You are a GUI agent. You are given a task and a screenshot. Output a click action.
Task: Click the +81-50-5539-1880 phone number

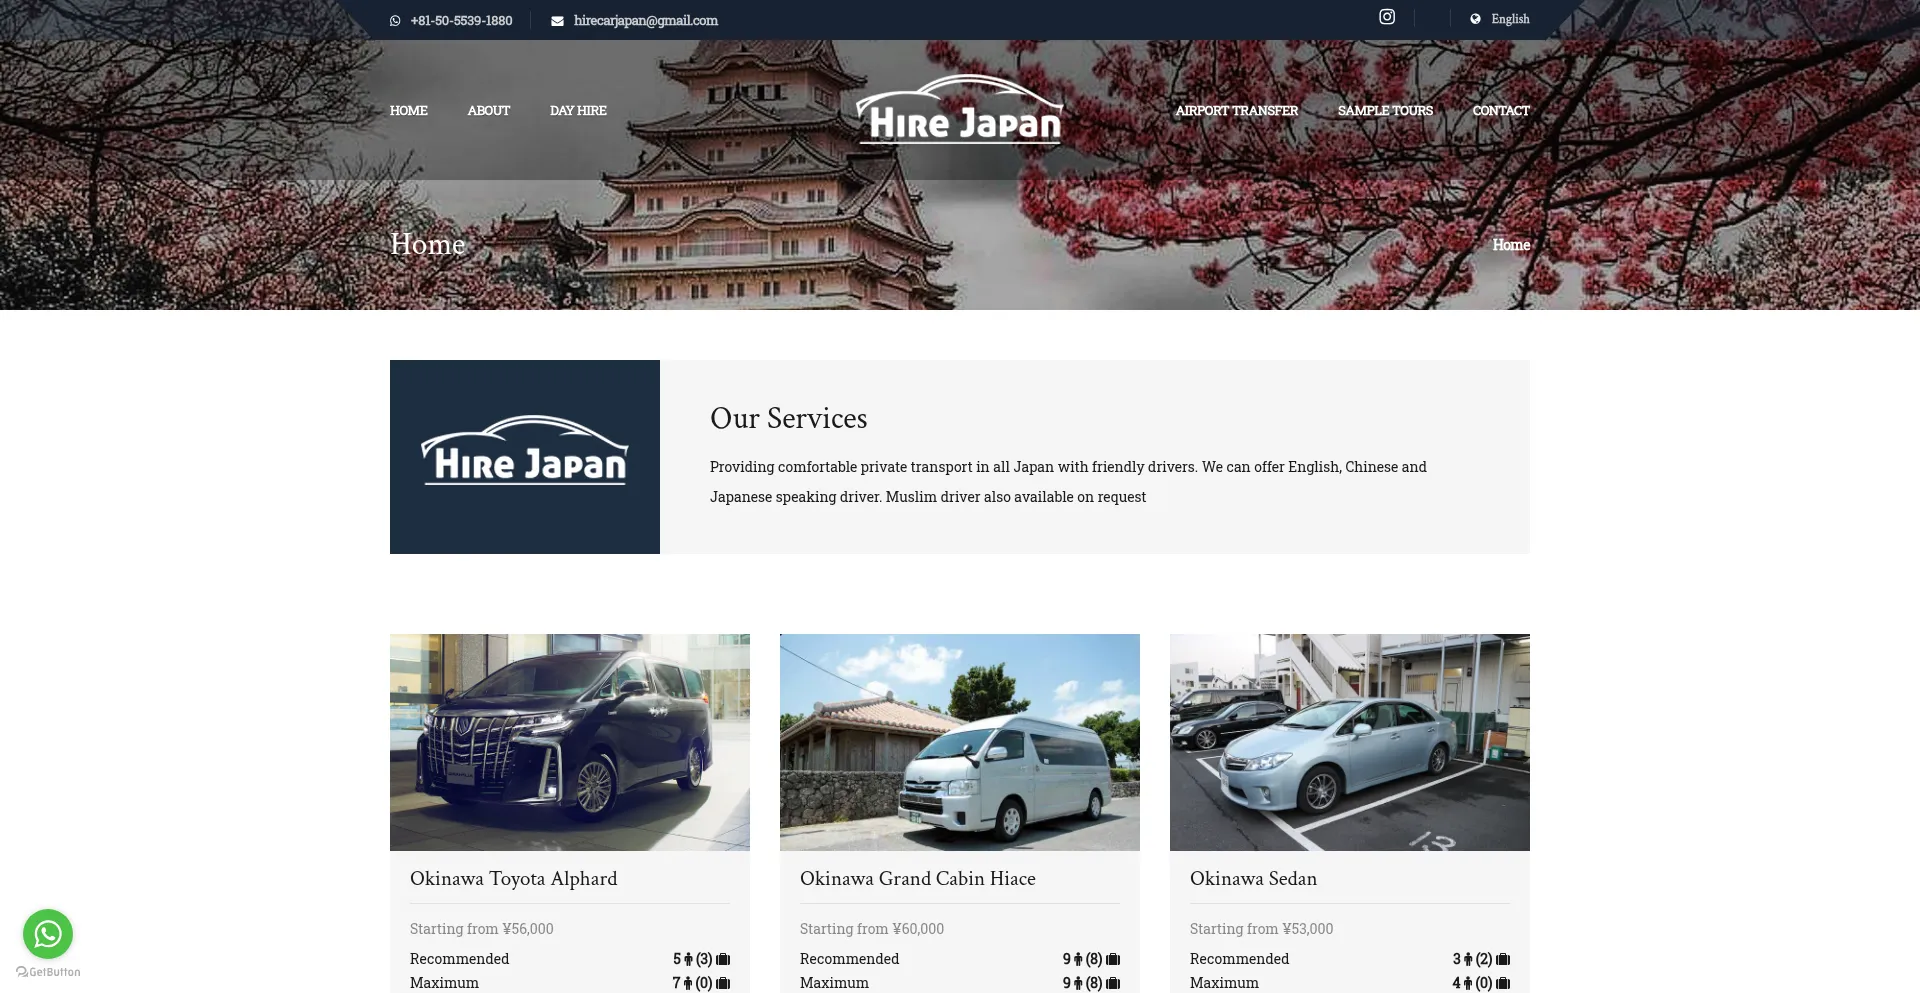461,21
